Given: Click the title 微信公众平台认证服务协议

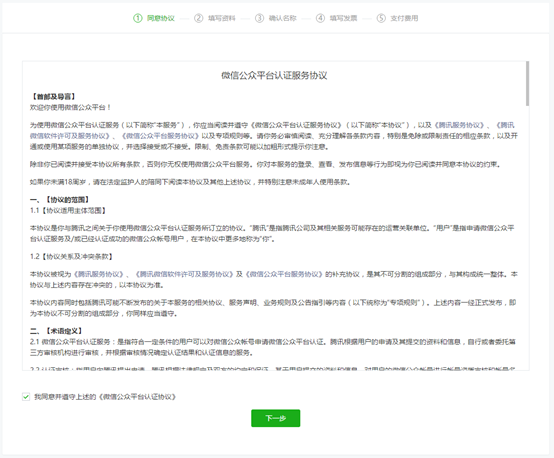Looking at the screenshot, I should coord(274,75).
